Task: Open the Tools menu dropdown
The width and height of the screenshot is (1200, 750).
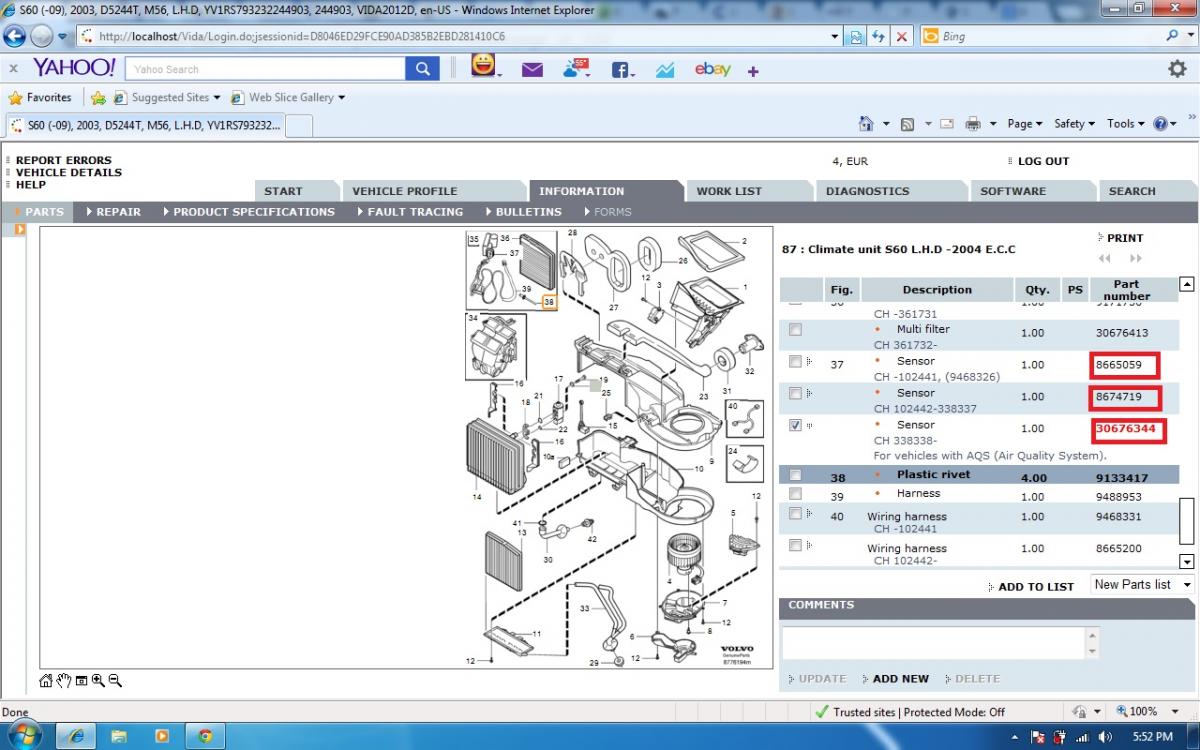Action: [x=1126, y=124]
